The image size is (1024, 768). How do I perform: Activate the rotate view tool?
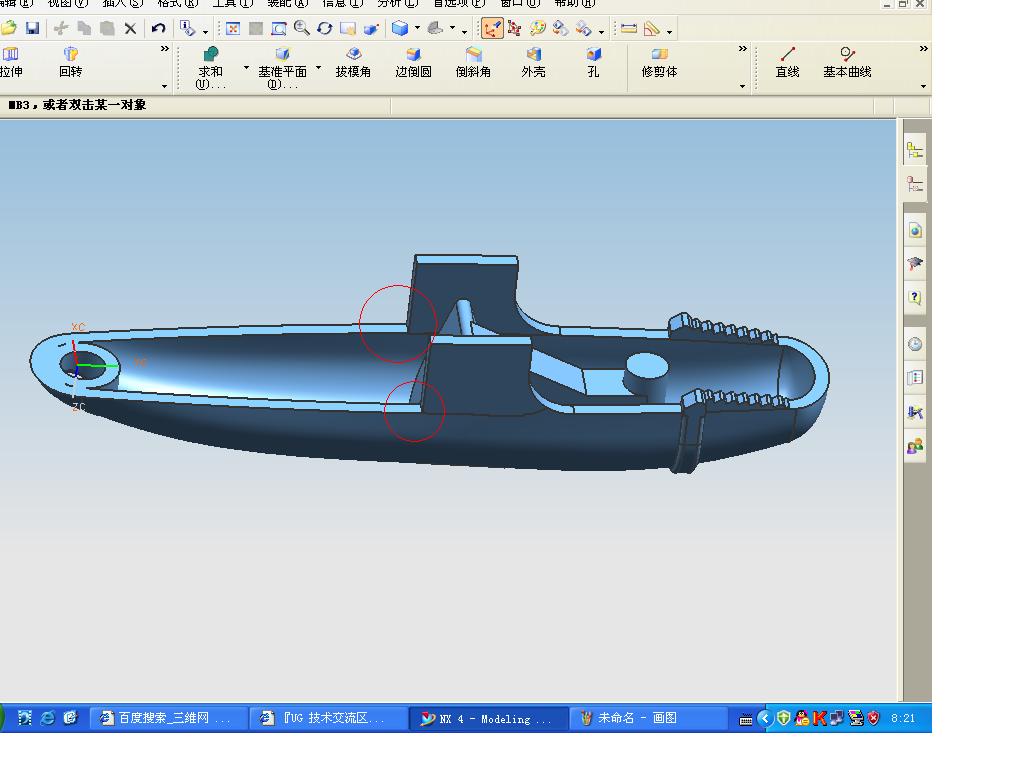(324, 28)
